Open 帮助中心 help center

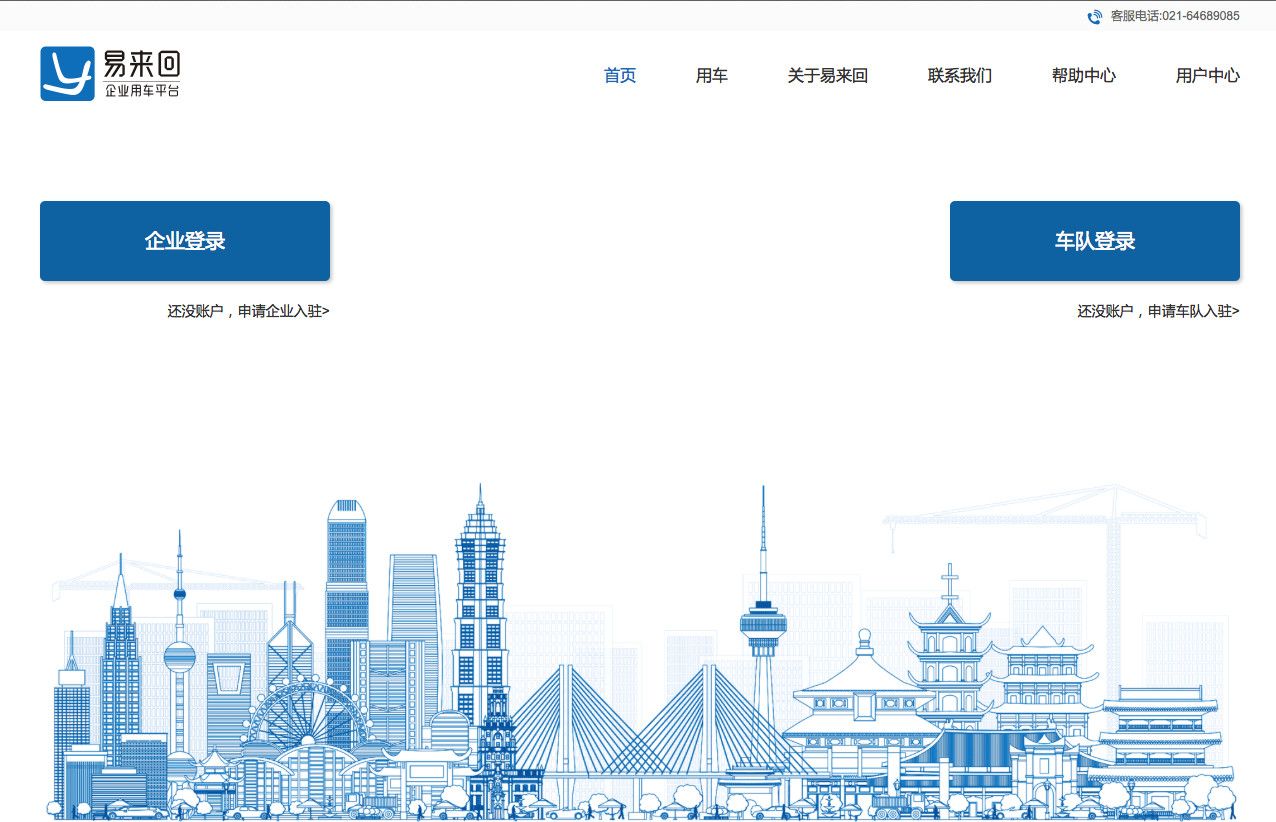[1084, 76]
